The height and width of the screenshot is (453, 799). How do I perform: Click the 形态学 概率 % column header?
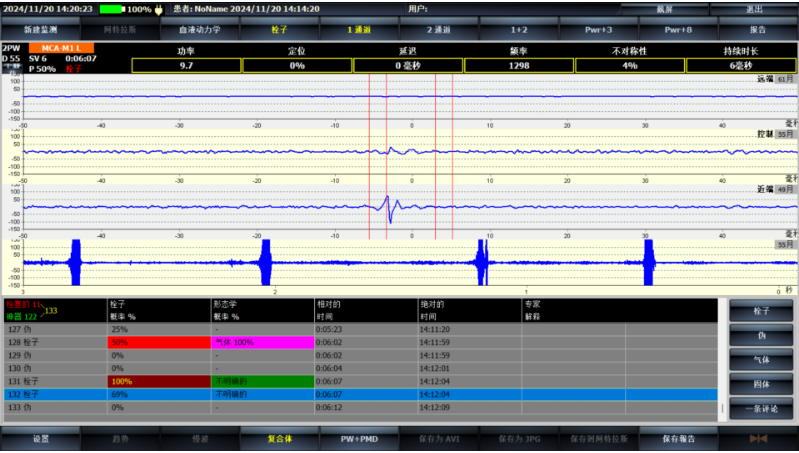pyautogui.click(x=262, y=310)
